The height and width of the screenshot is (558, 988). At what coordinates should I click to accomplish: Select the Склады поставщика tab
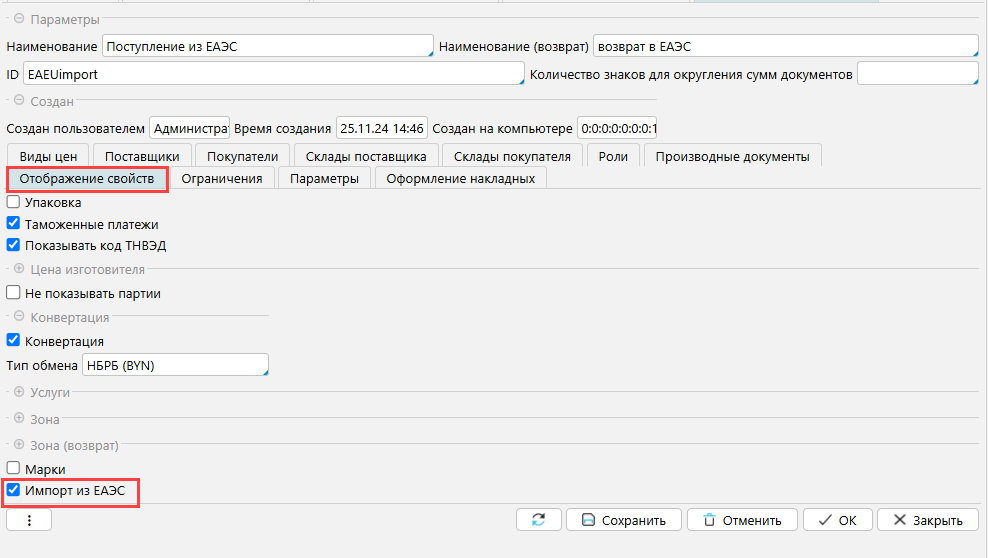point(366,156)
